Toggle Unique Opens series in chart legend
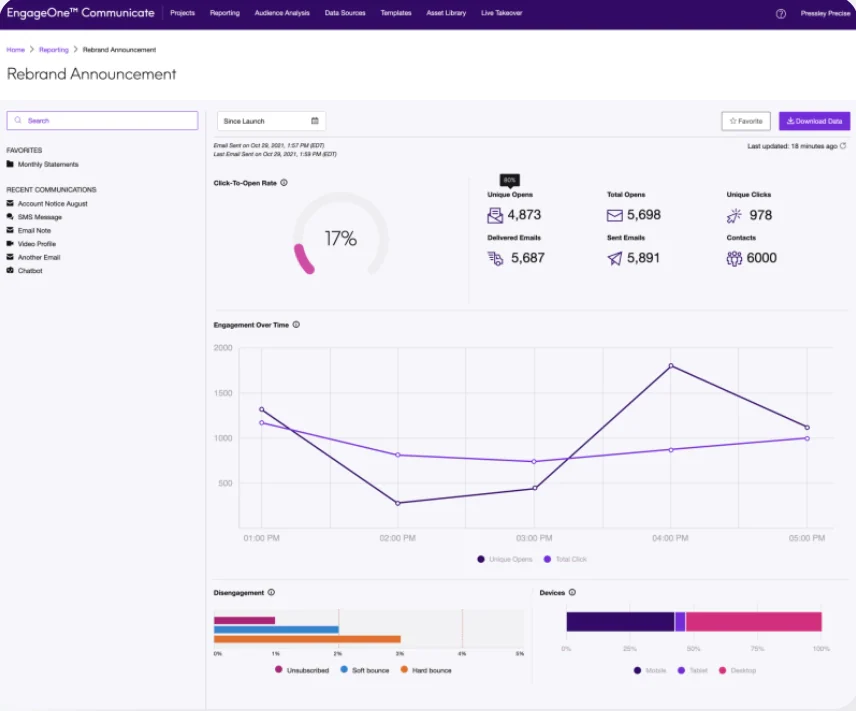Screen dimensions: 856x711 click(504, 559)
